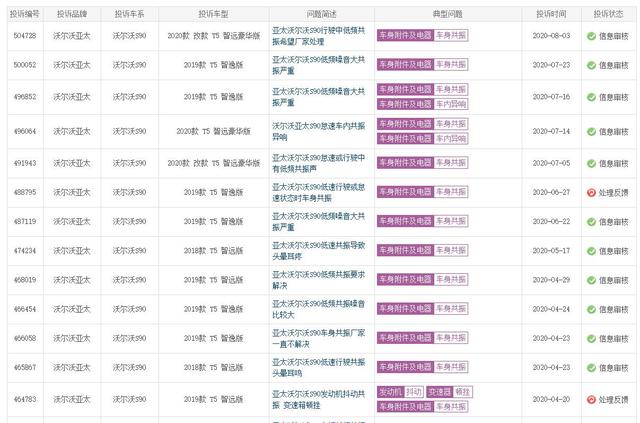Click 信息审核 status text in row 466454
This screenshot has width=640, height=423.
[613, 309]
